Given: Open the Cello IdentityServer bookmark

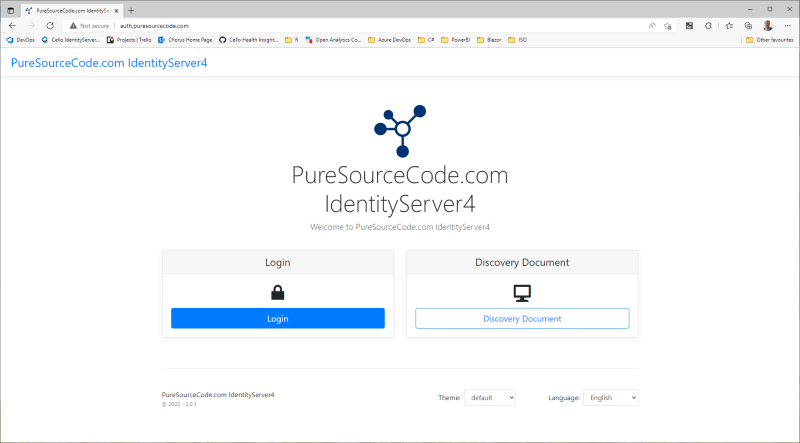Looking at the screenshot, I should (71, 40).
